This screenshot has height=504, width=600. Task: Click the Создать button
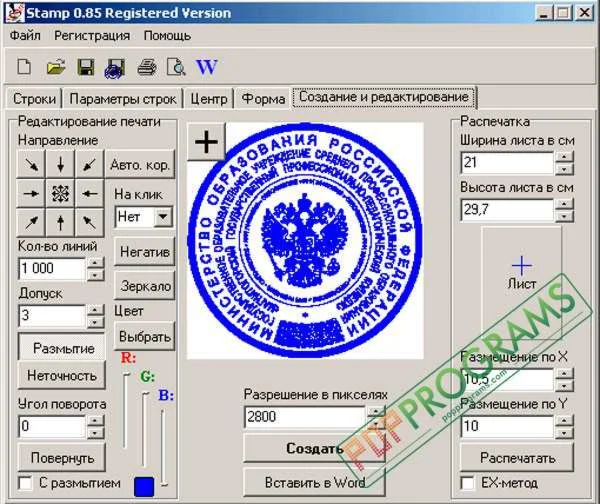point(315,448)
